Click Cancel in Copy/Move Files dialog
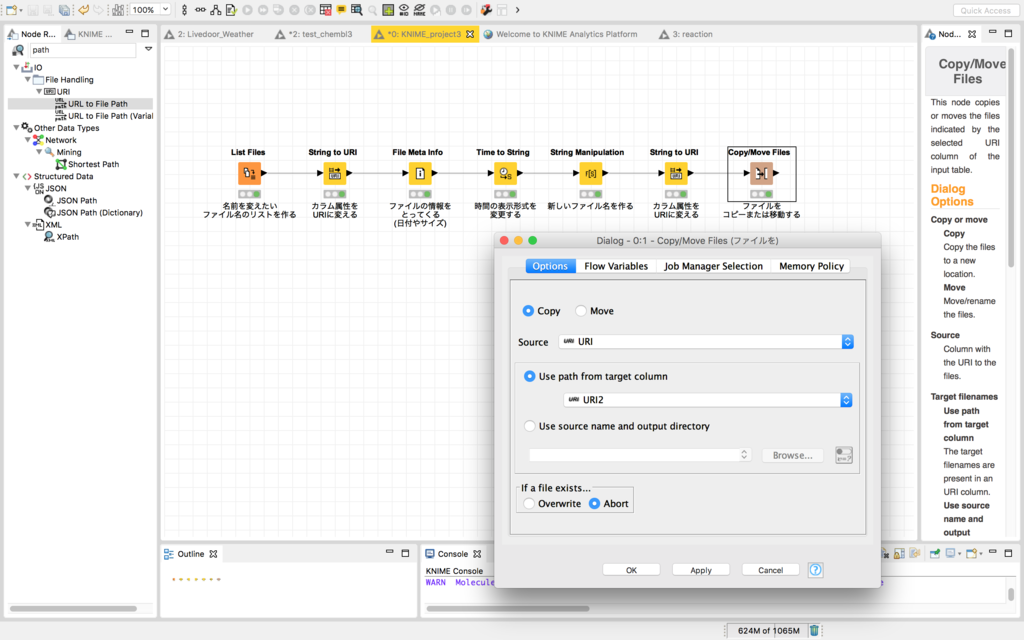Viewport: 1024px width, 640px height. [770, 570]
